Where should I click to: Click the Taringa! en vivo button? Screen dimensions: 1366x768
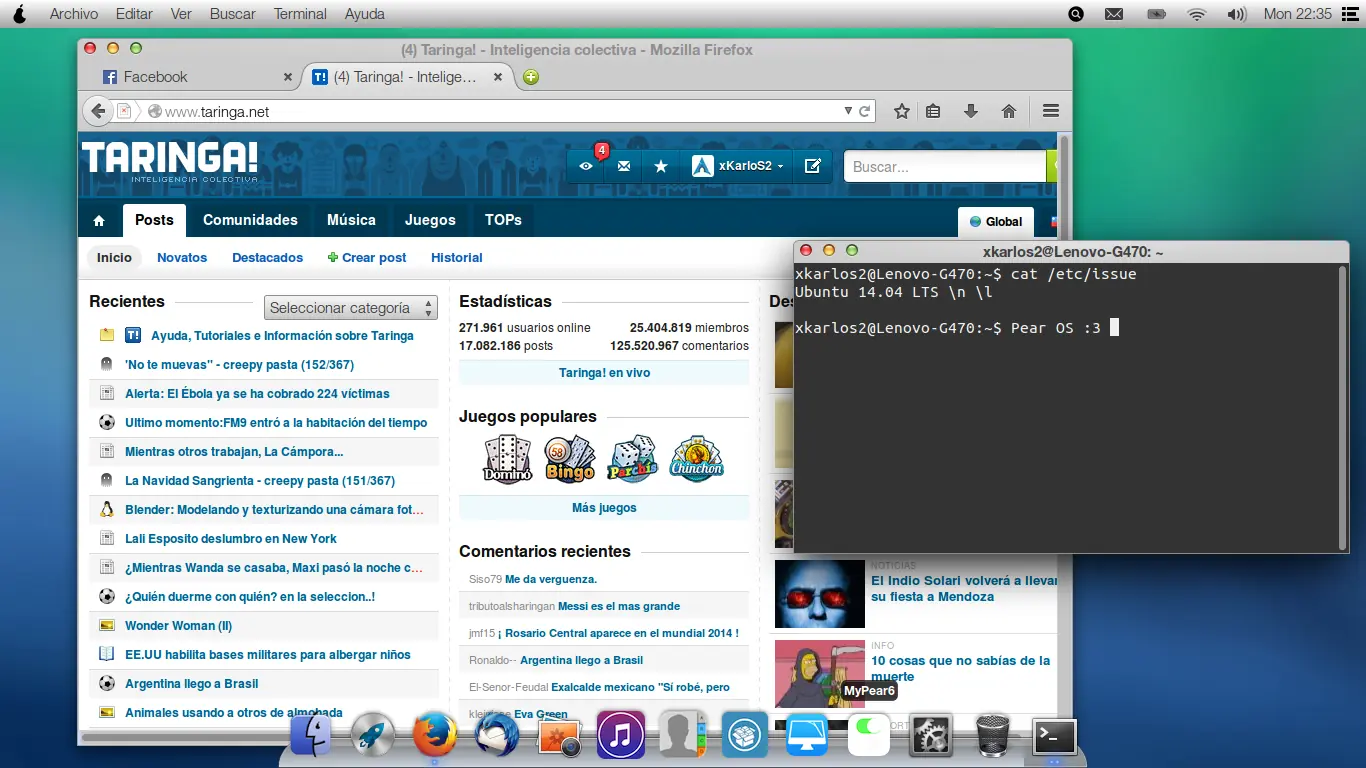604,373
